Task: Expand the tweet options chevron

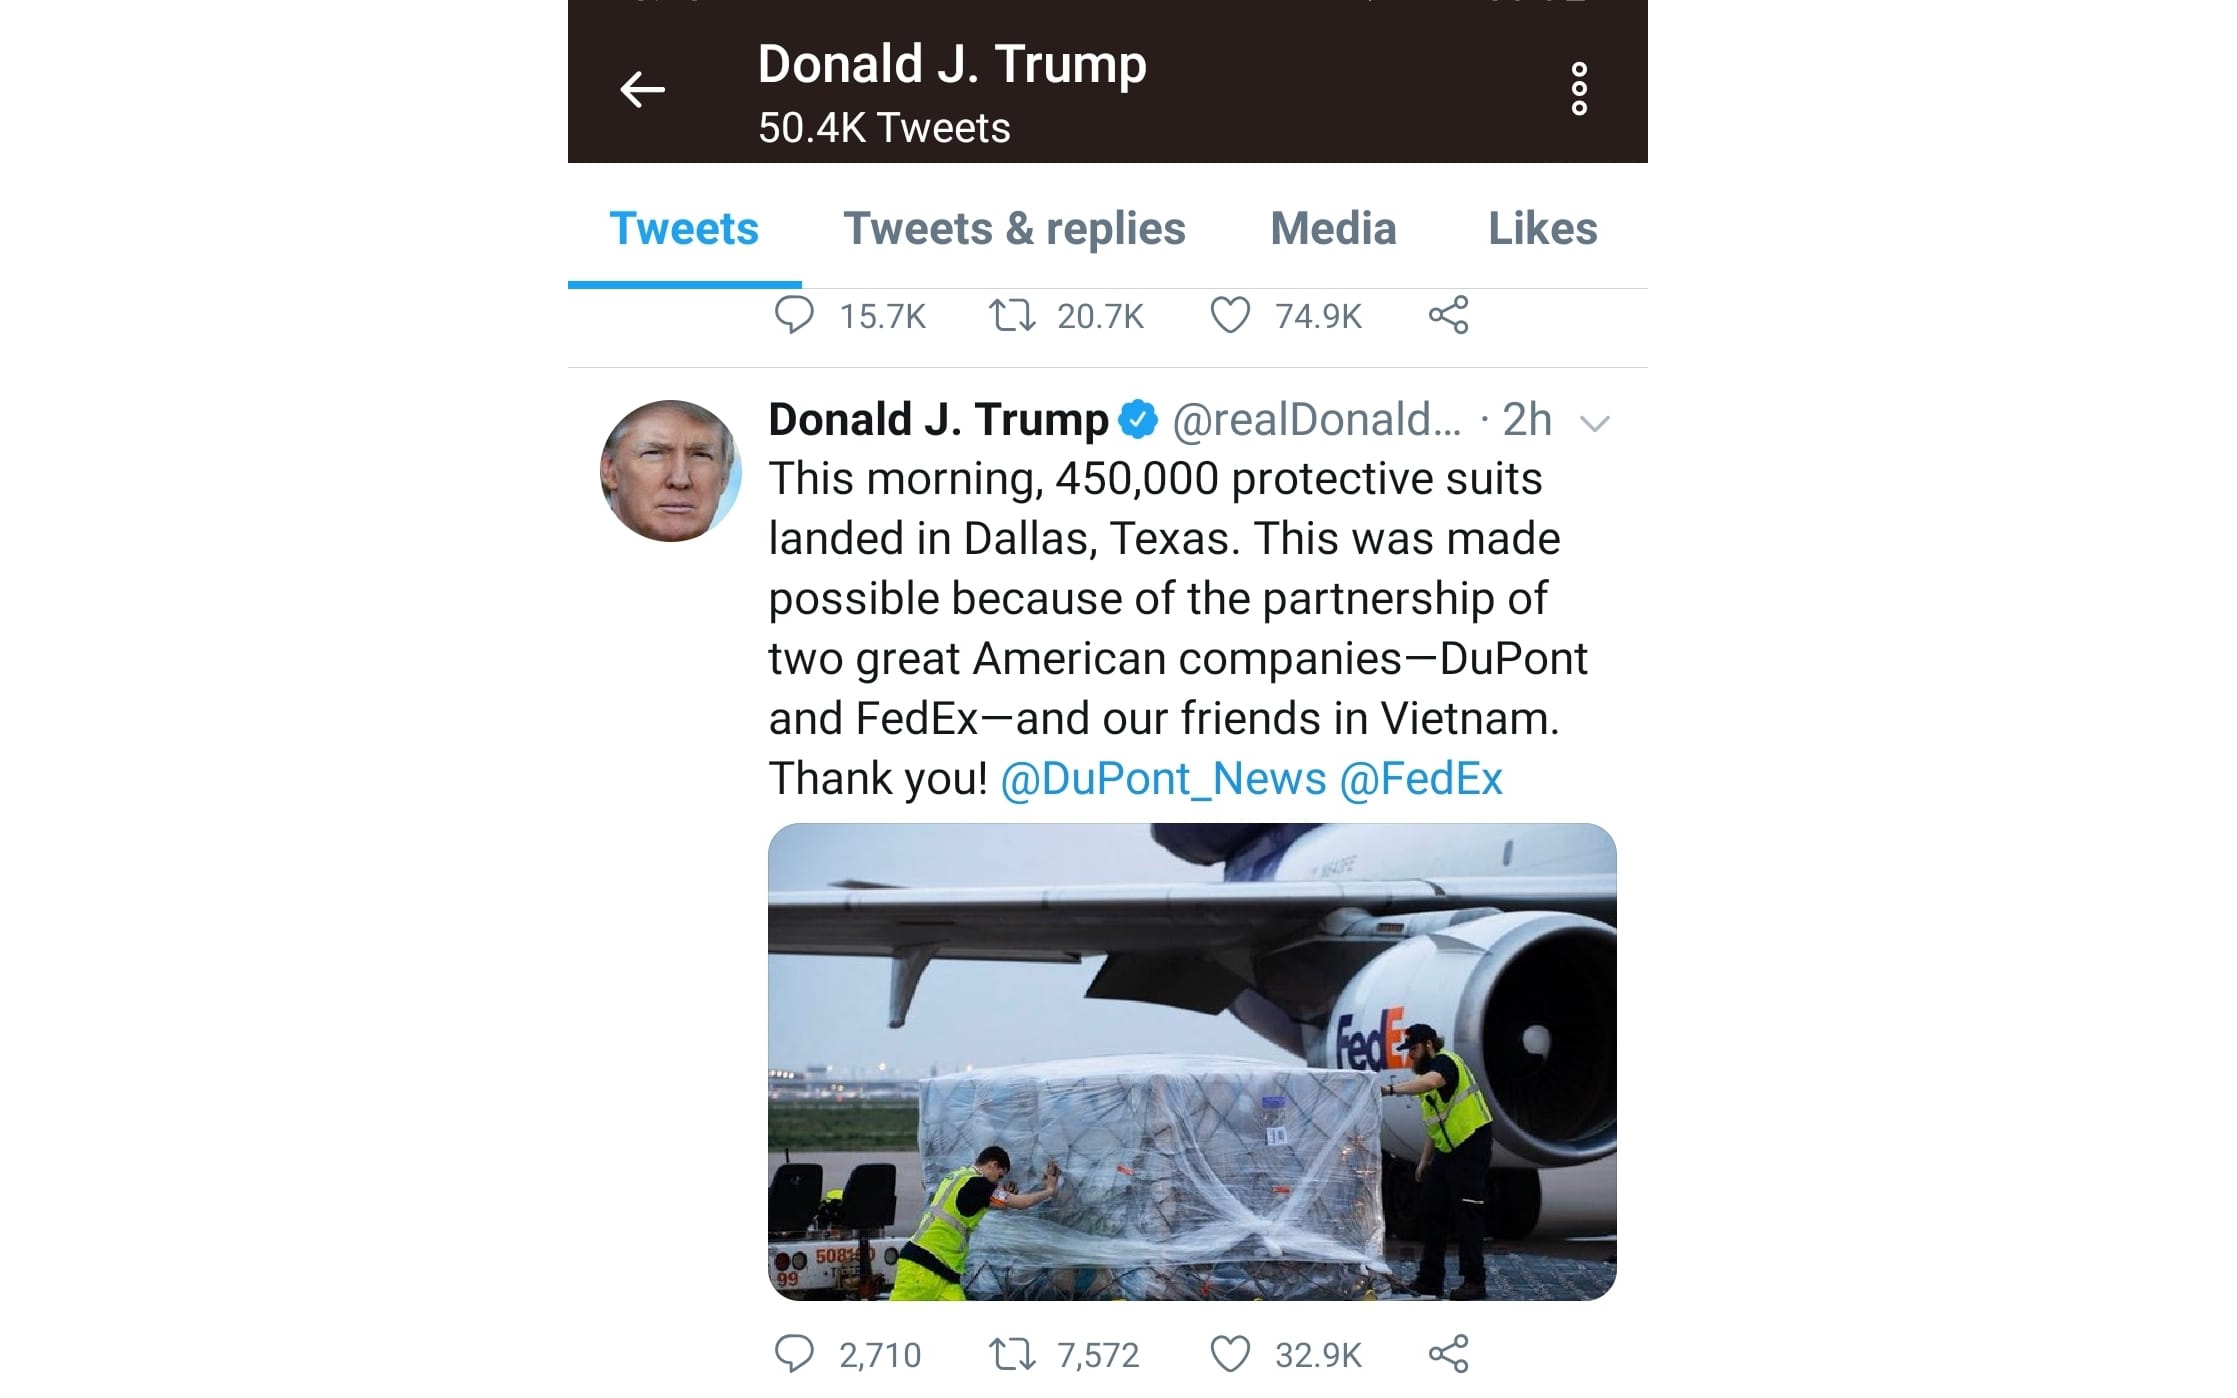Action: pos(1594,424)
